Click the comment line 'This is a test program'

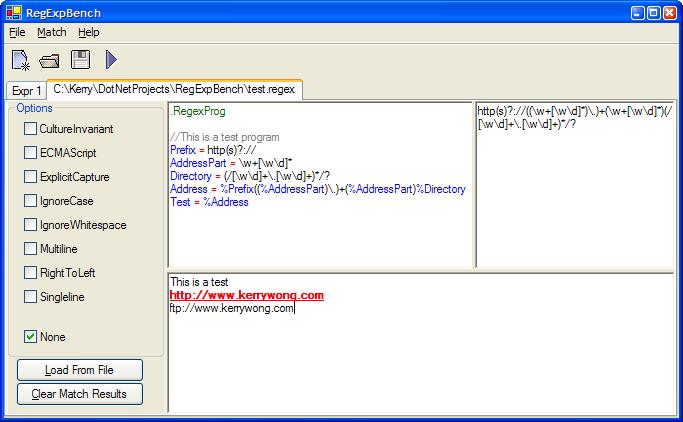pyautogui.click(x=225, y=137)
